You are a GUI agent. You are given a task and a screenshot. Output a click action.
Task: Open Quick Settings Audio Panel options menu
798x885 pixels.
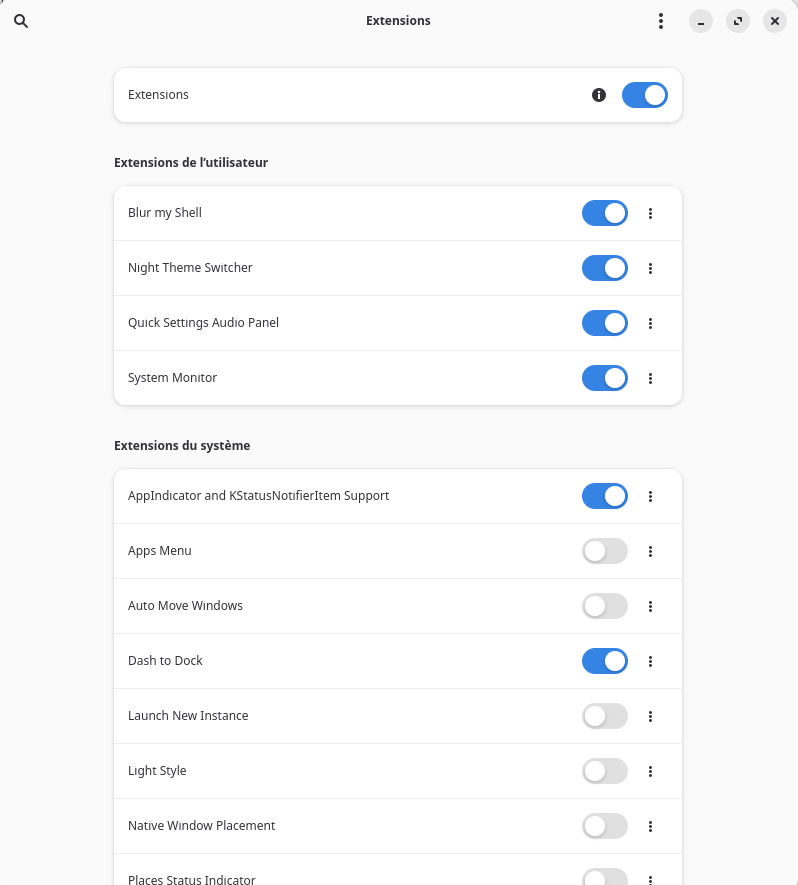tap(651, 323)
